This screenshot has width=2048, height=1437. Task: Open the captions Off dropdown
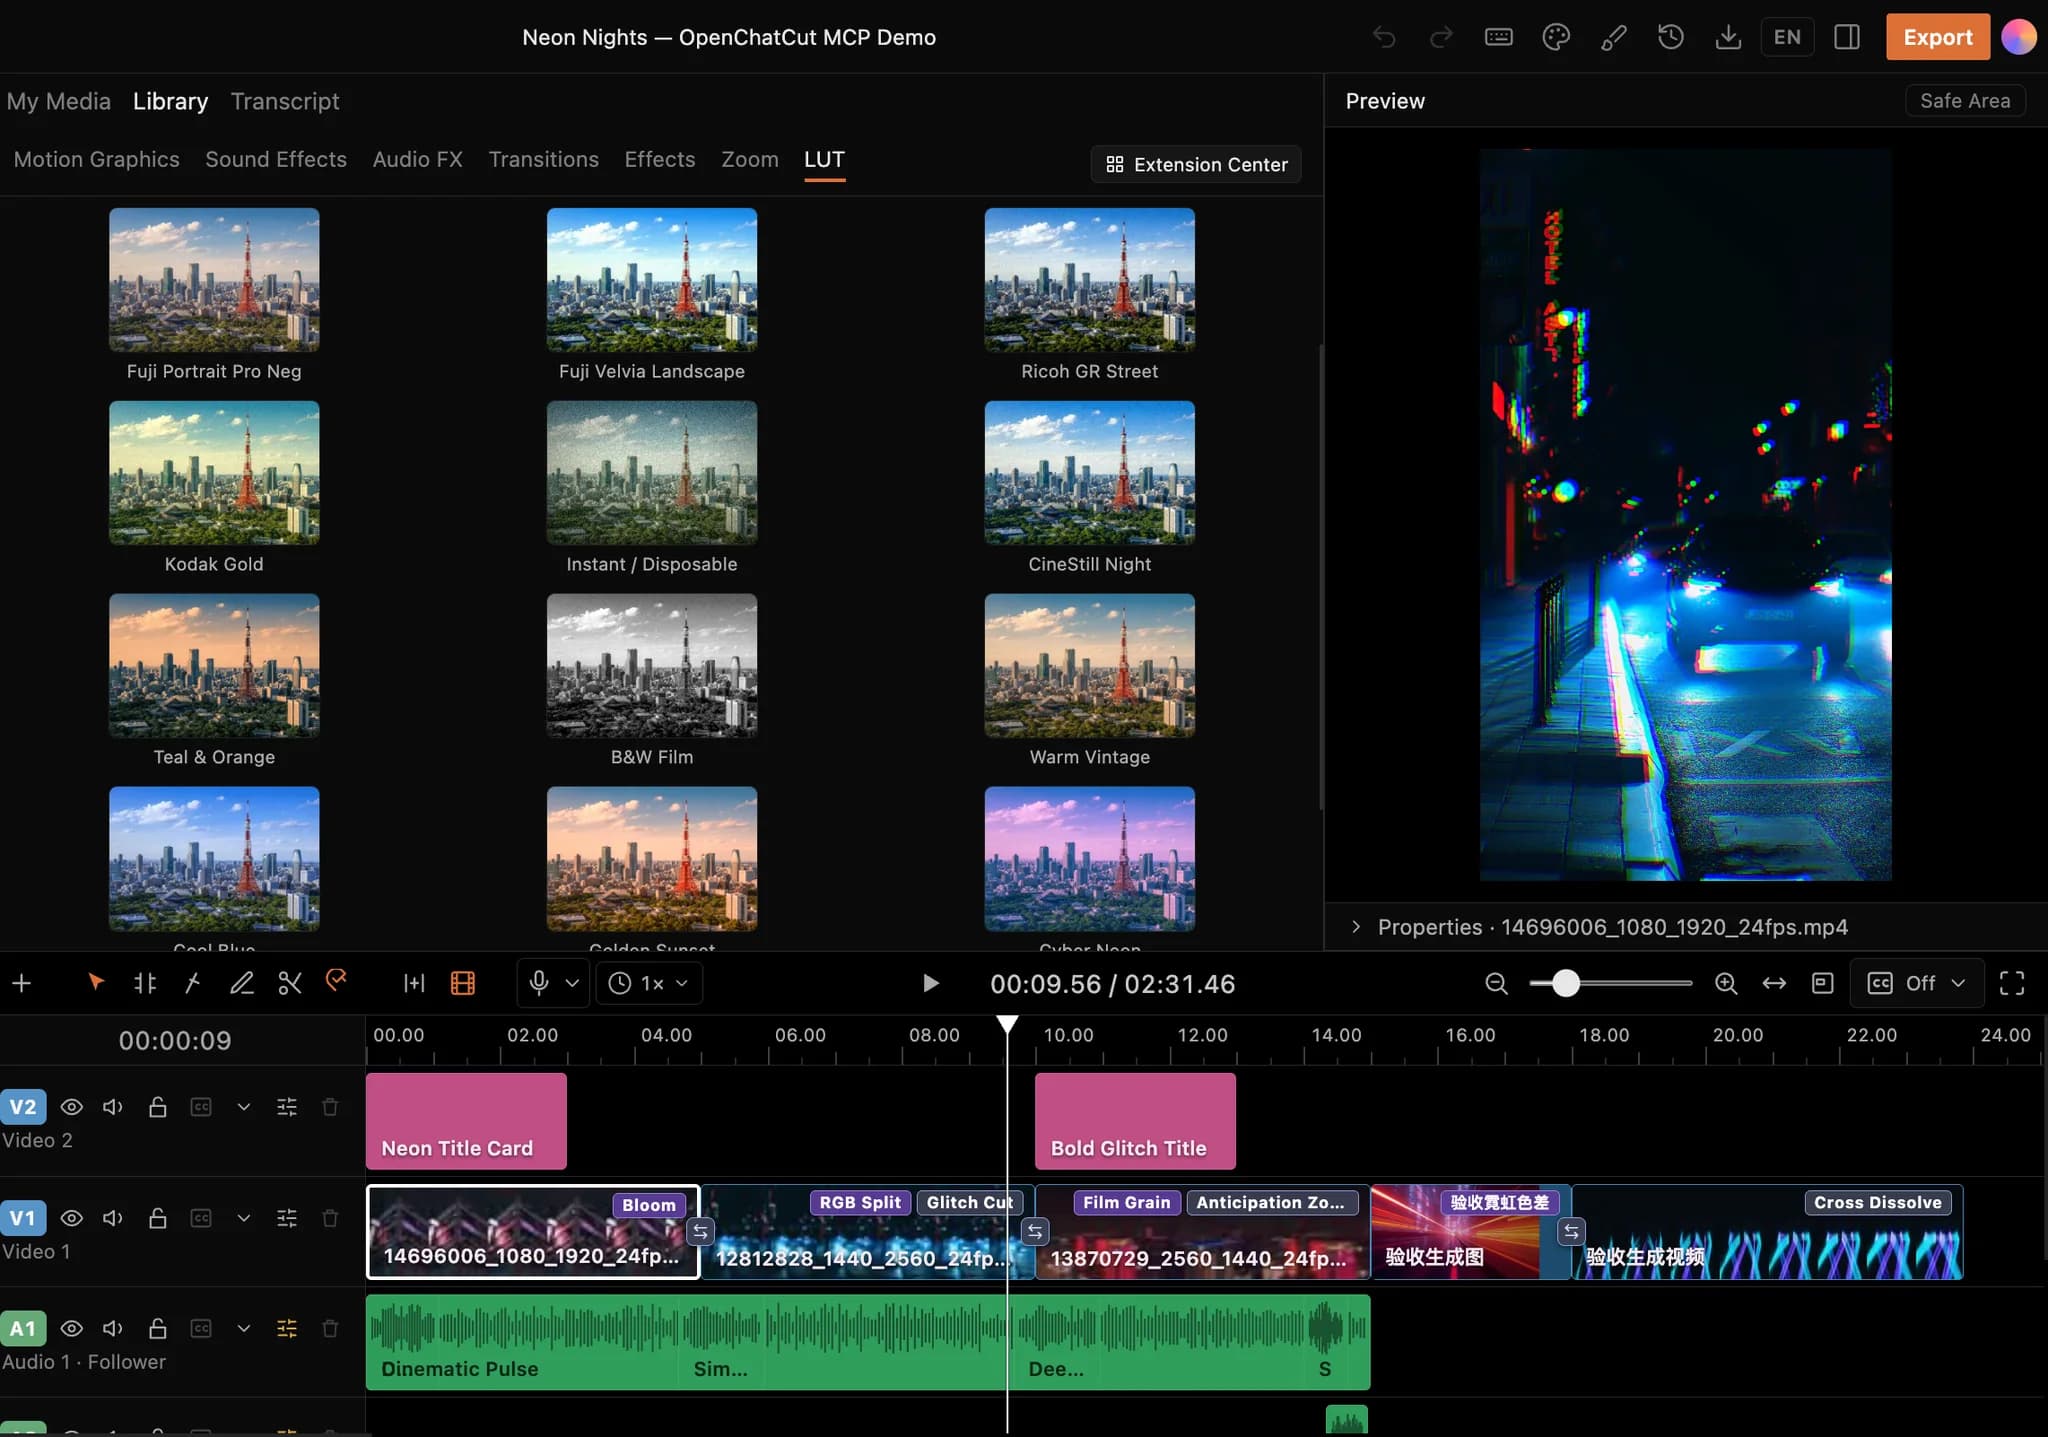[1917, 983]
